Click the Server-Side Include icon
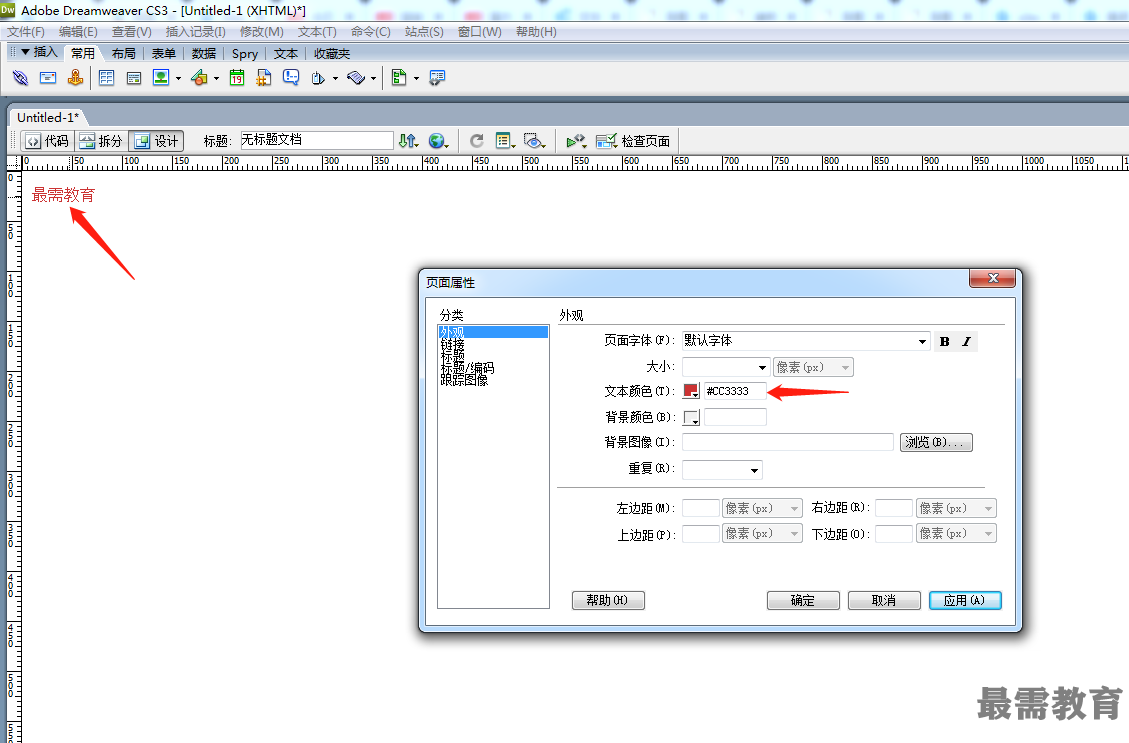This screenshot has width=1129, height=743. [264, 78]
